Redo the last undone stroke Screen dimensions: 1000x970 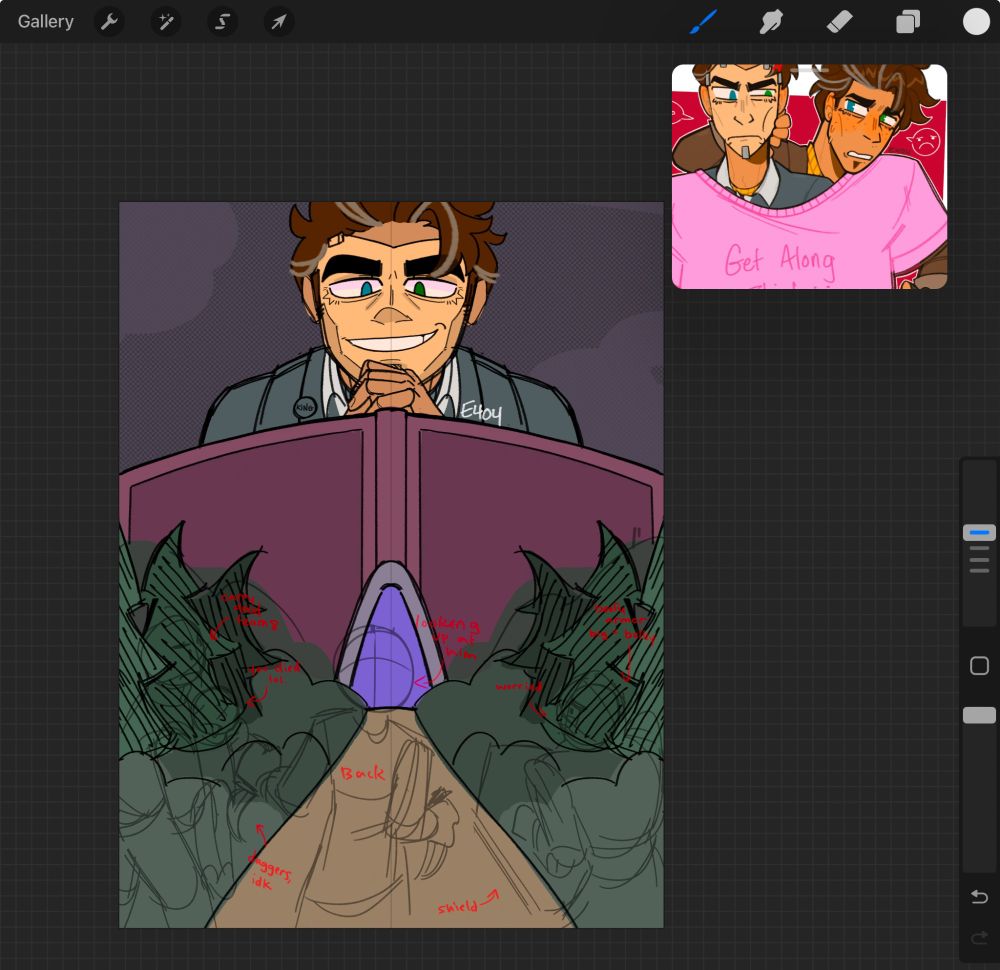click(979, 937)
